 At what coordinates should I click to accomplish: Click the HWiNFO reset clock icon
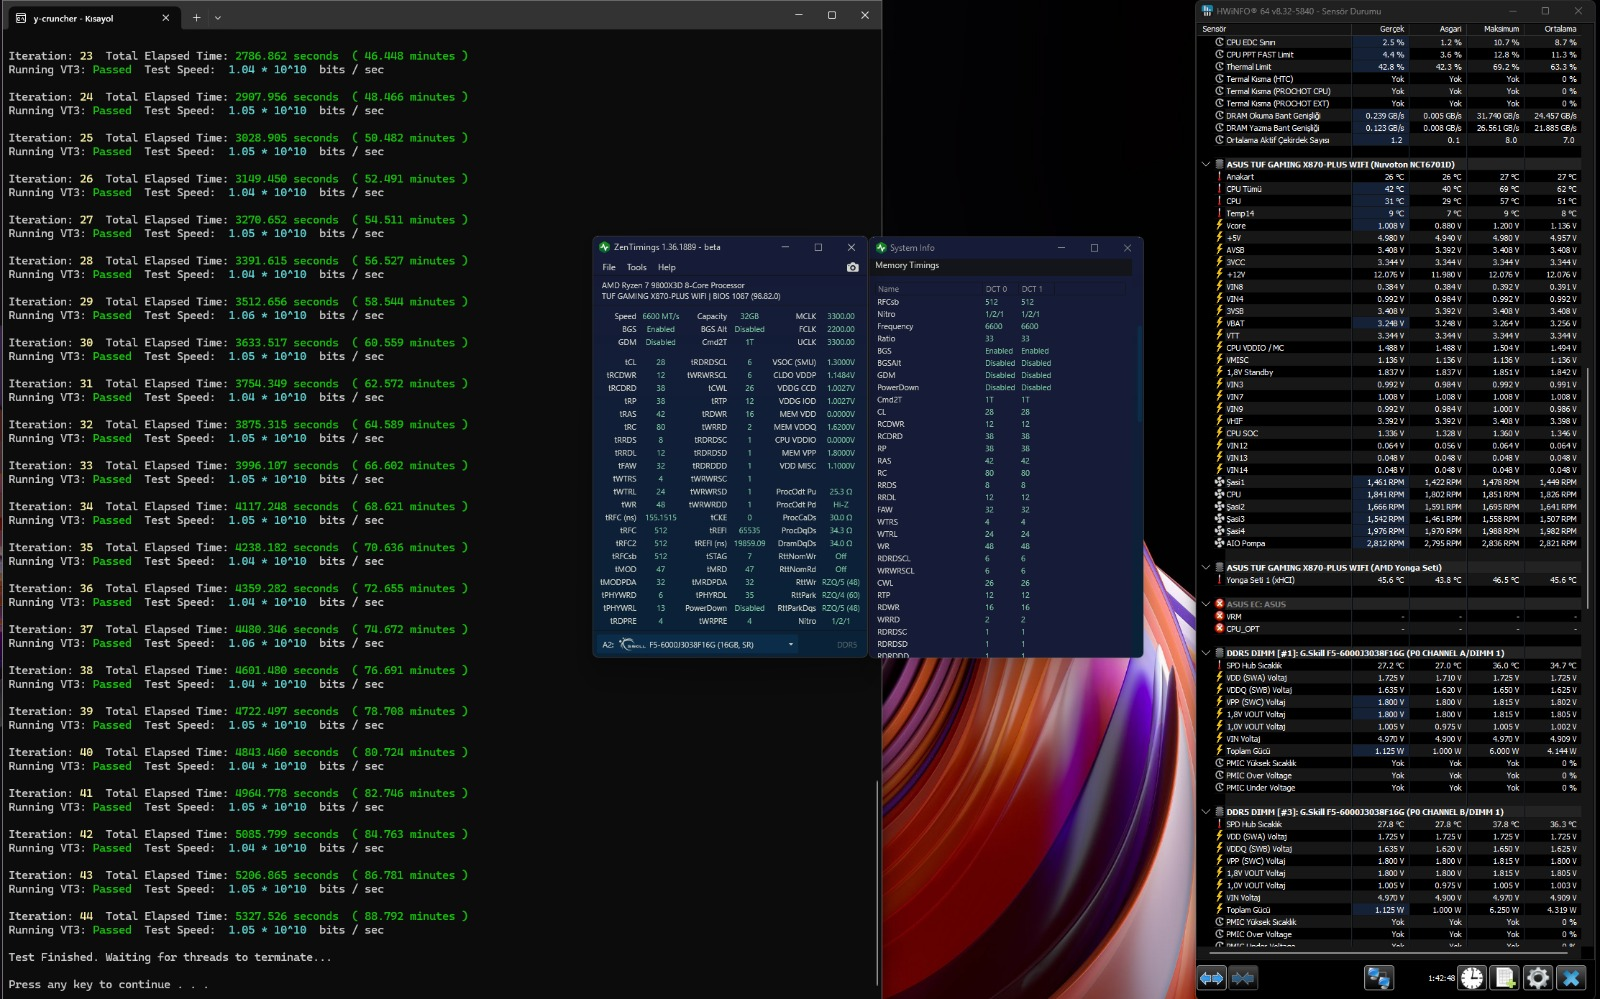1472,978
